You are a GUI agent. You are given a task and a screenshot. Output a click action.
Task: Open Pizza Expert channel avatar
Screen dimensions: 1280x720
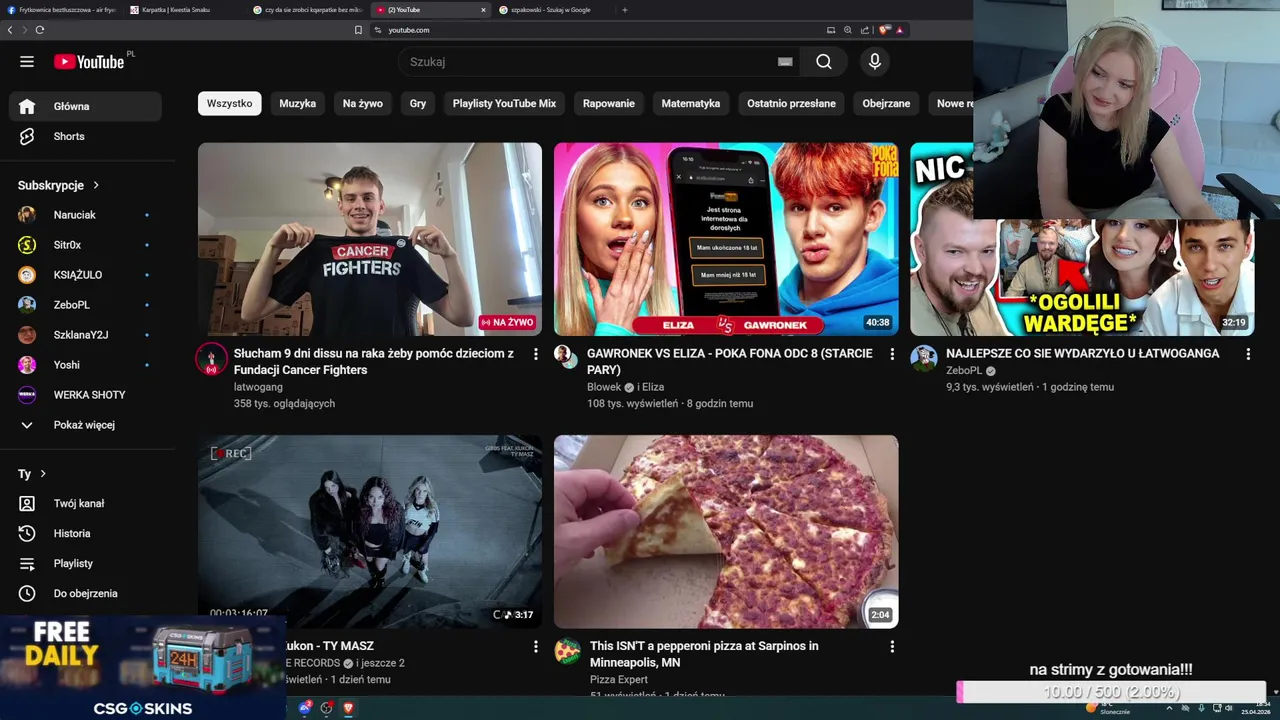tap(567, 651)
